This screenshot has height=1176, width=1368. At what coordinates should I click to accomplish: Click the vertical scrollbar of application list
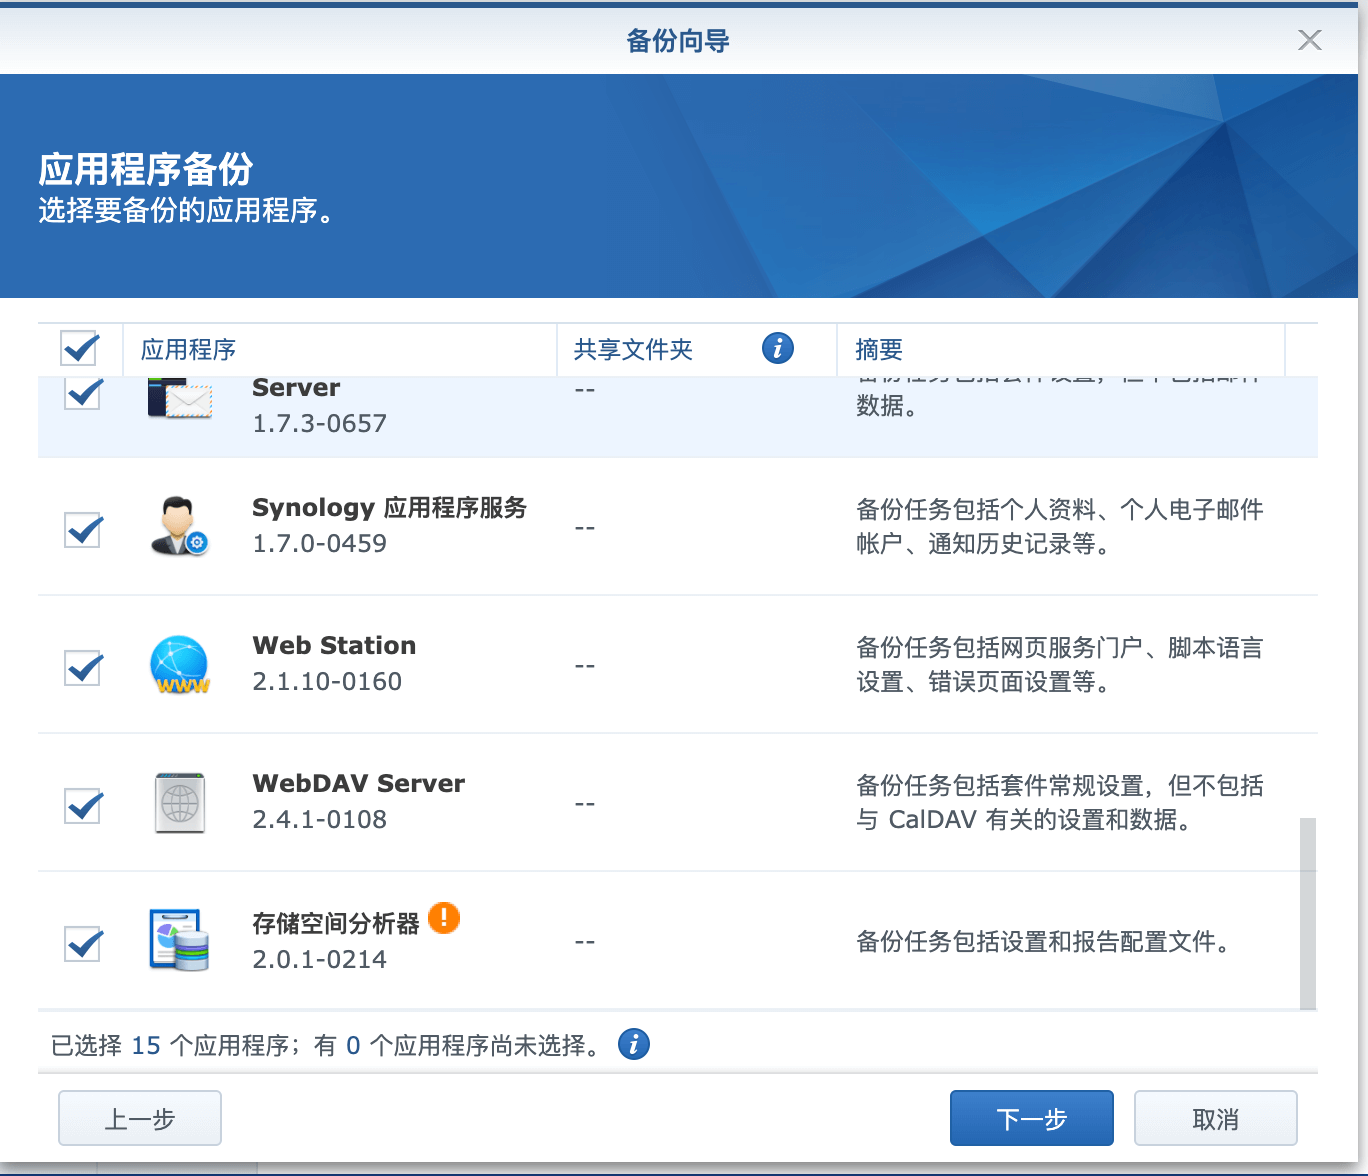pyautogui.click(x=1307, y=912)
